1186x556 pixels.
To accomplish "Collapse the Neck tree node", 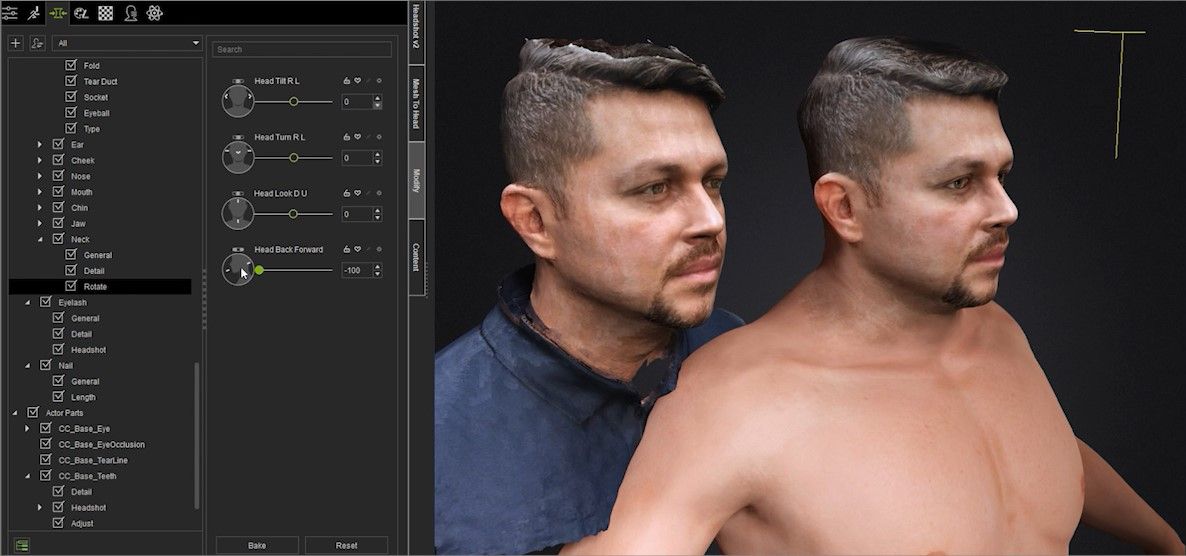I will 40,240.
